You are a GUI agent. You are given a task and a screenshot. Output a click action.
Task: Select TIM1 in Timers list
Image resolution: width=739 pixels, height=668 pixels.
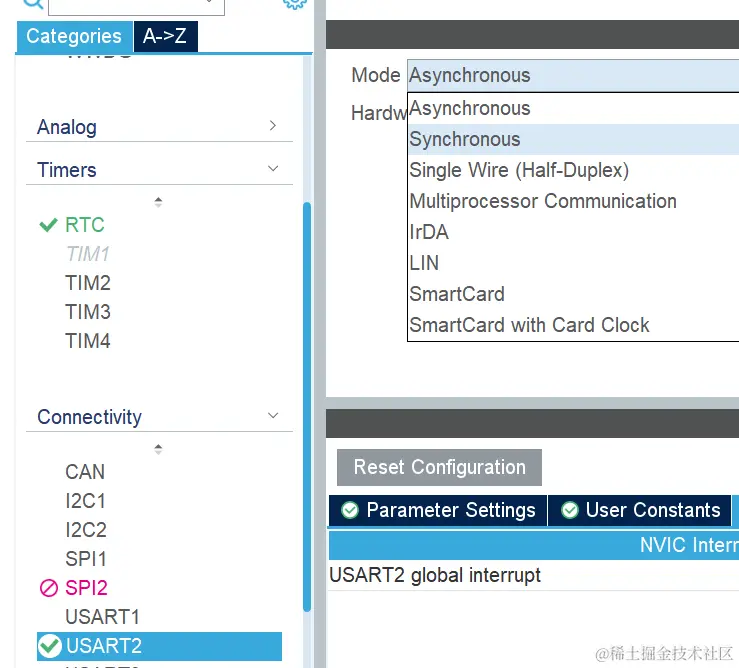click(x=88, y=254)
